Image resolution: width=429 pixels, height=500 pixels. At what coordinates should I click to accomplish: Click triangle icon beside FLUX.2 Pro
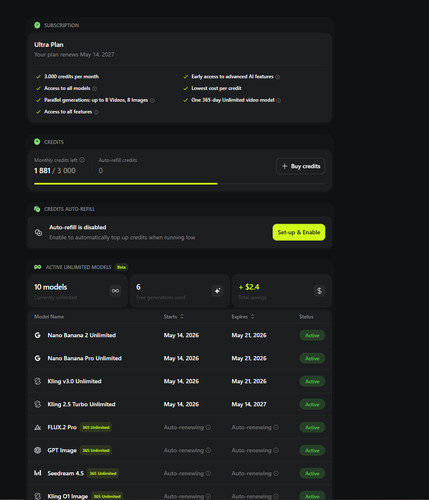(38, 427)
